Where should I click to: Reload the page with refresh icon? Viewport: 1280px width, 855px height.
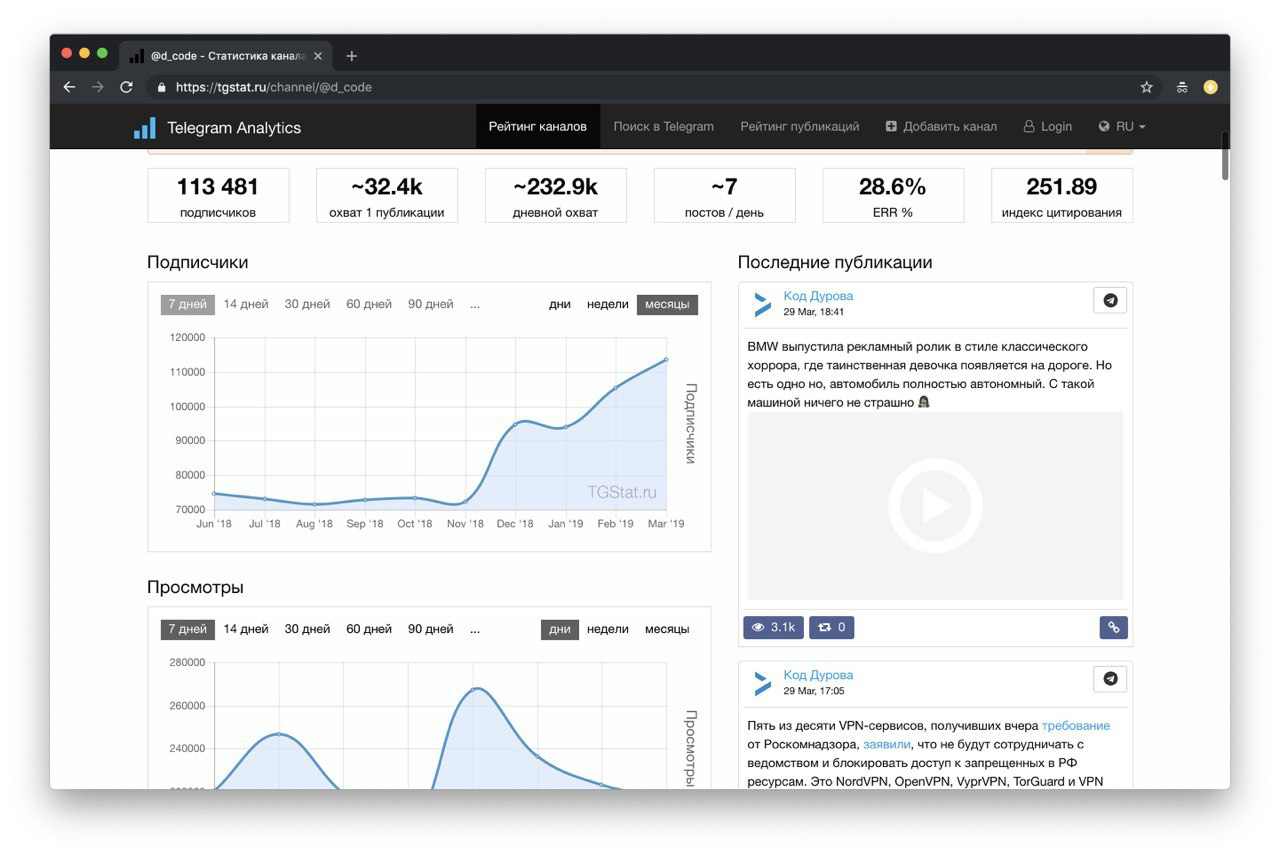click(x=126, y=87)
